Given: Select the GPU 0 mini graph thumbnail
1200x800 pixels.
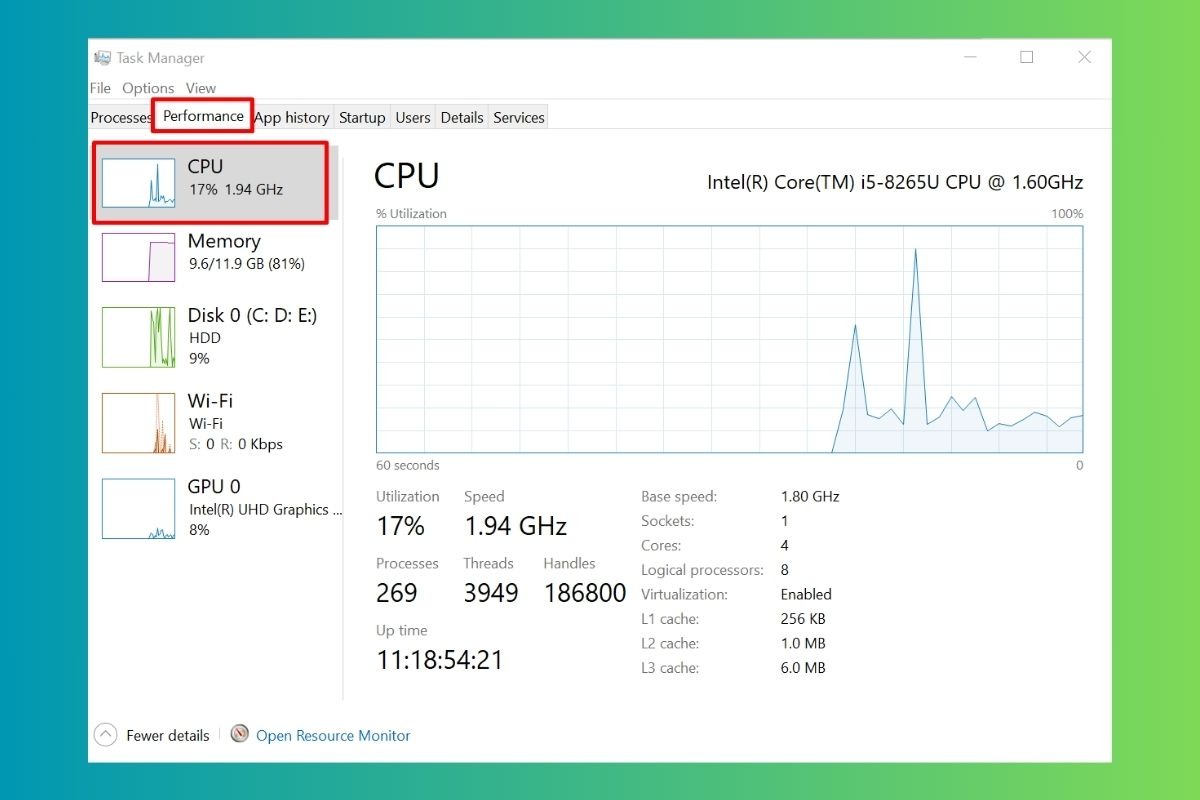Looking at the screenshot, I should click(139, 508).
